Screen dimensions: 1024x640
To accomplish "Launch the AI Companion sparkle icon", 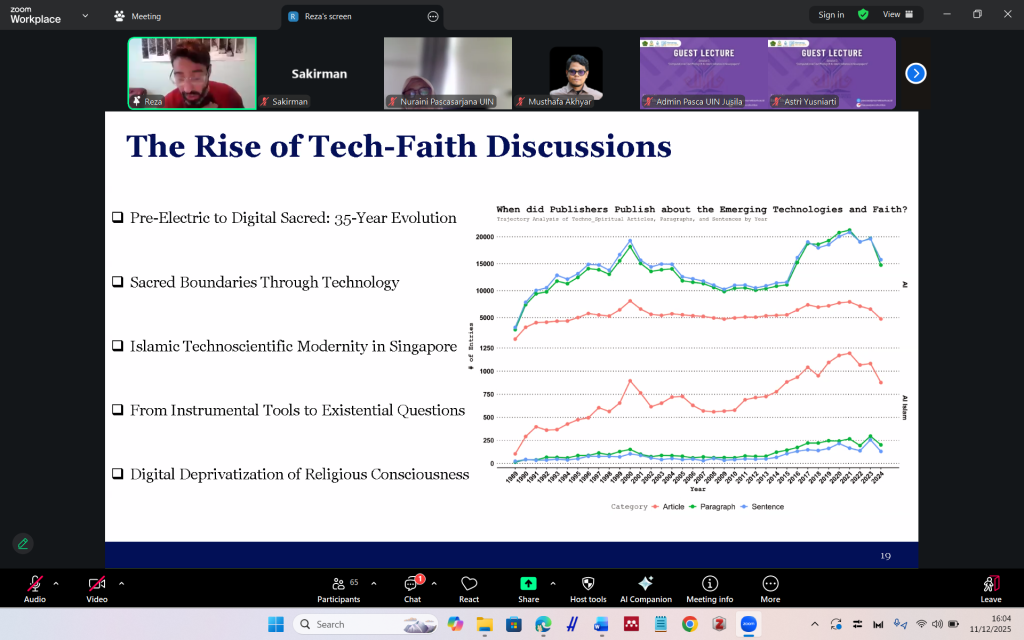I will [x=645, y=584].
